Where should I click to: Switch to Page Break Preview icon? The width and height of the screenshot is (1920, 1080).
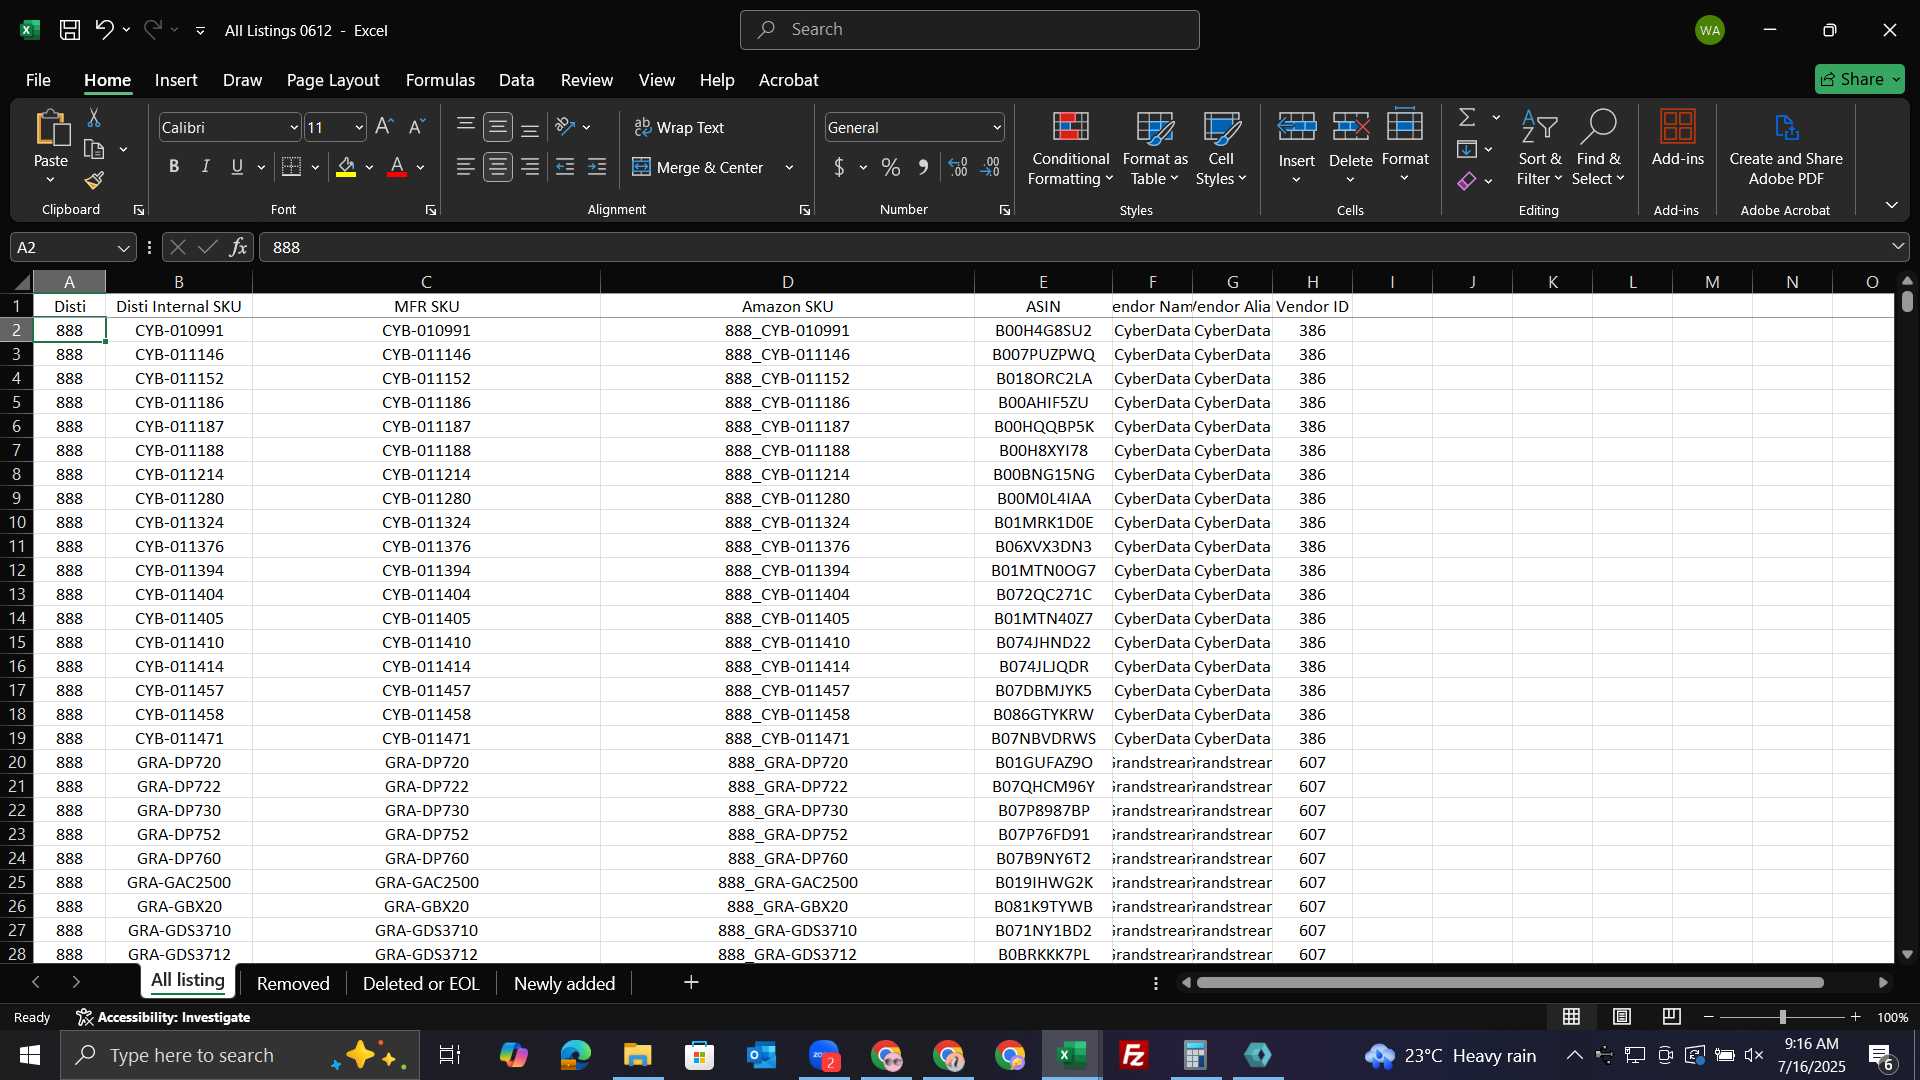pyautogui.click(x=1672, y=1017)
